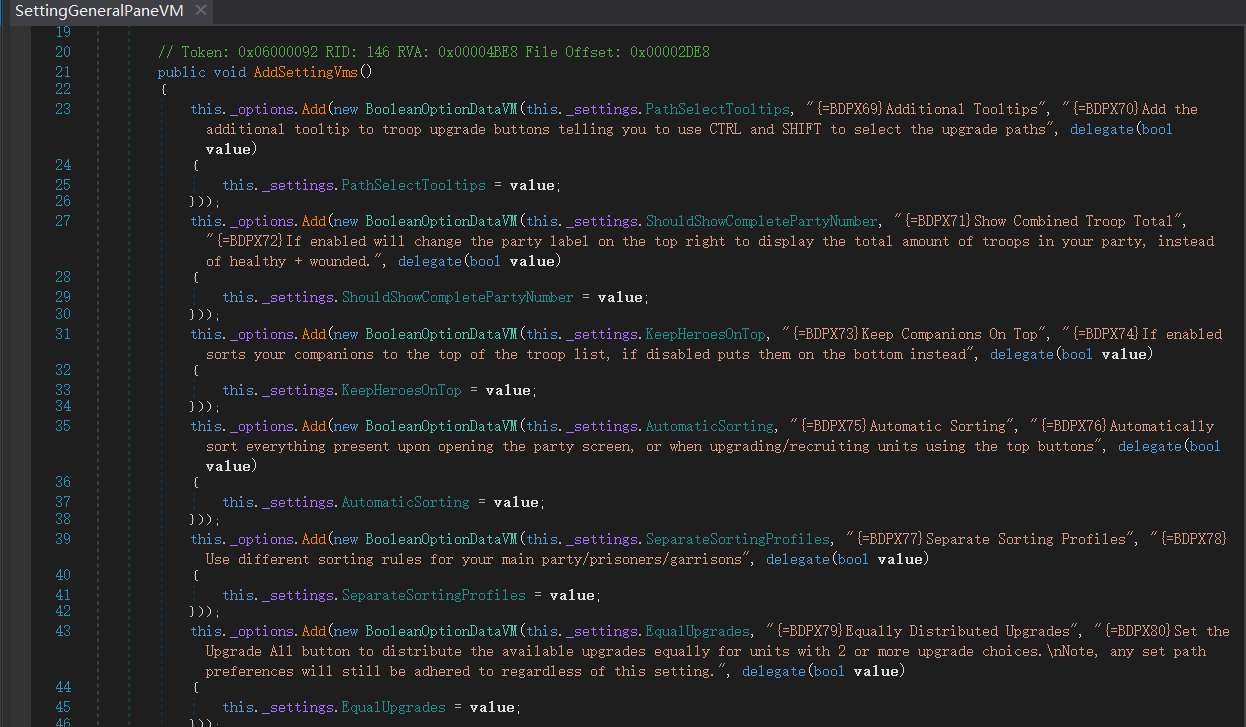Click SeparateSortingProfiles in the line 39 constructor call
1246x727 pixels.
[738, 539]
